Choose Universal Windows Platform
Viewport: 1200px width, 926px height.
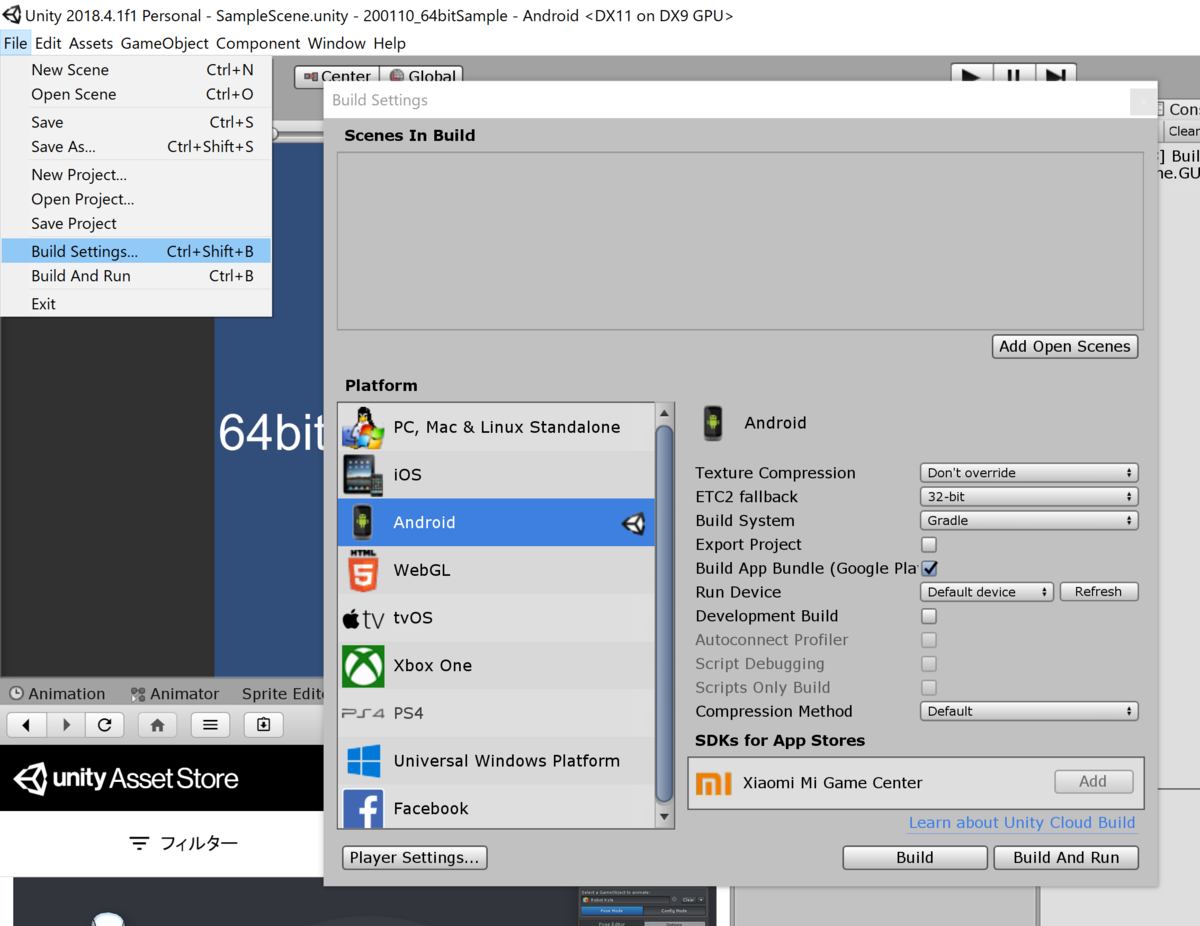tap(496, 761)
